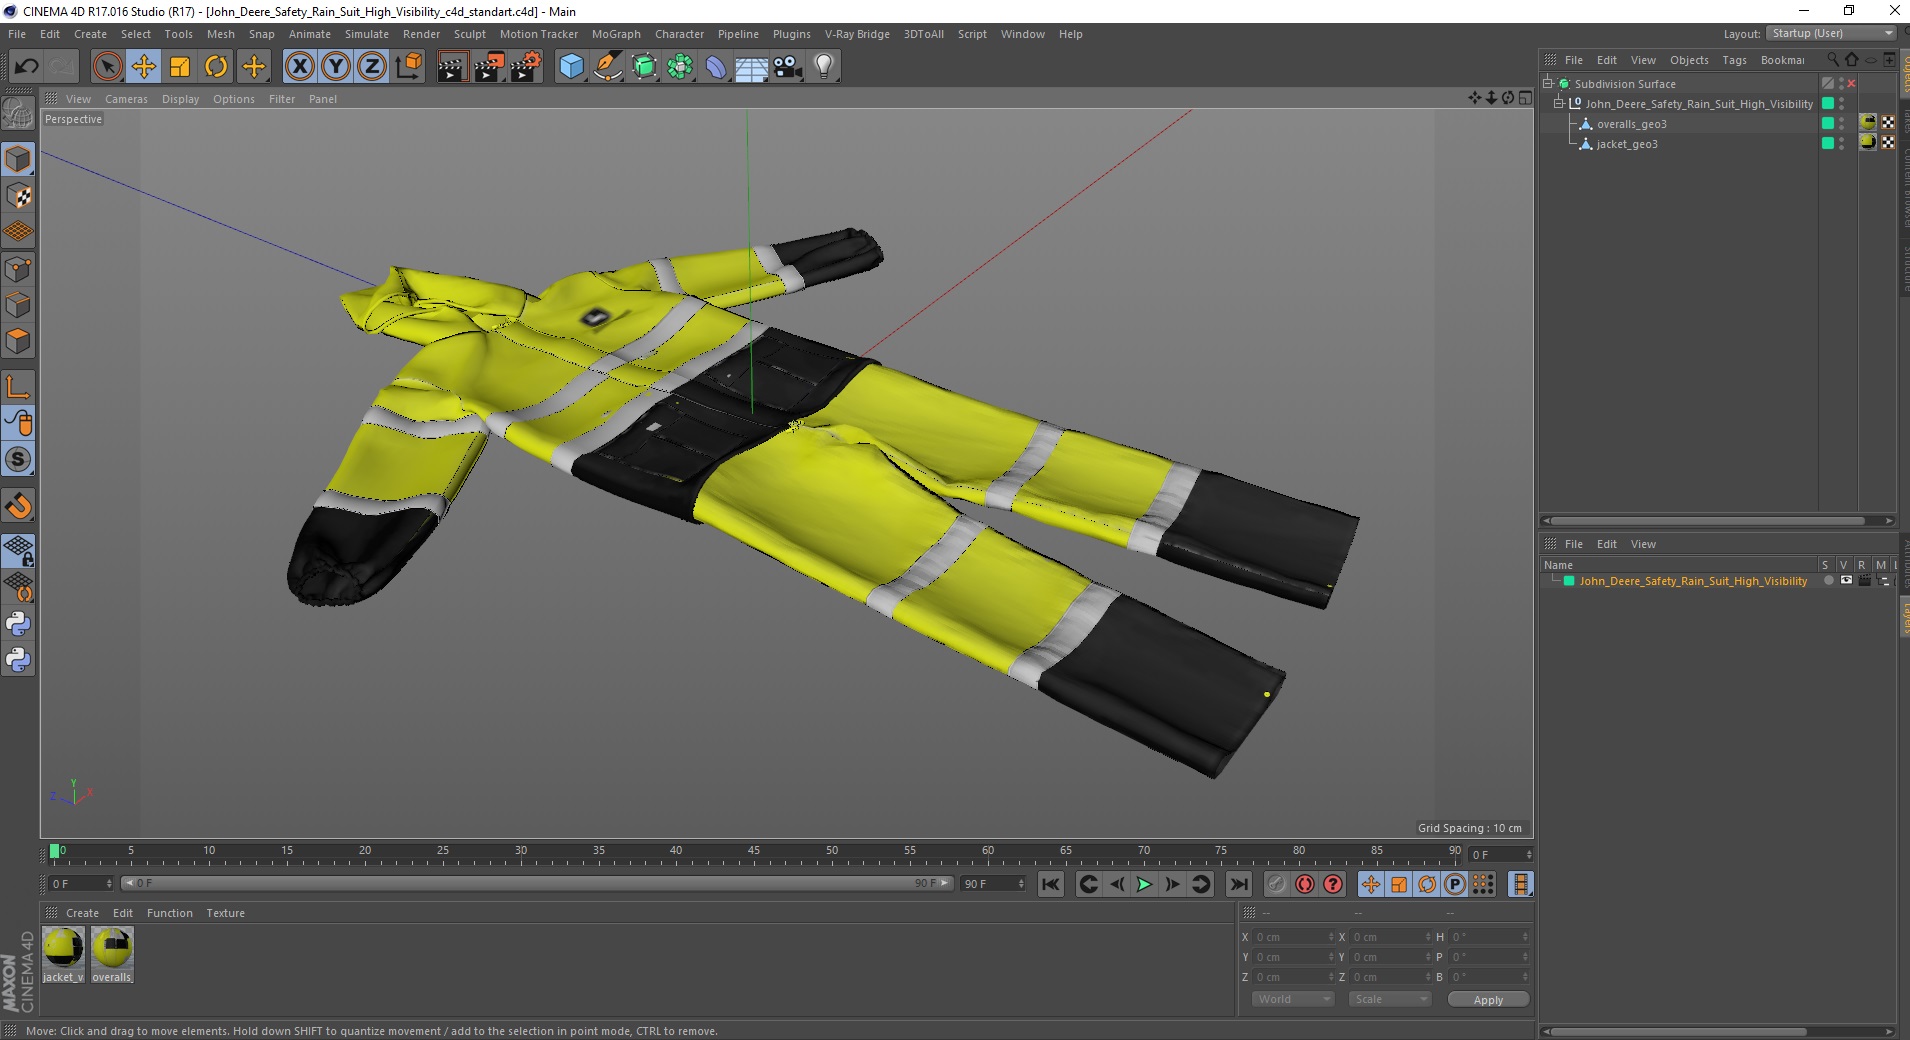This screenshot has width=1910, height=1040.
Task: Open the deformer Bend icon
Action: click(x=716, y=67)
